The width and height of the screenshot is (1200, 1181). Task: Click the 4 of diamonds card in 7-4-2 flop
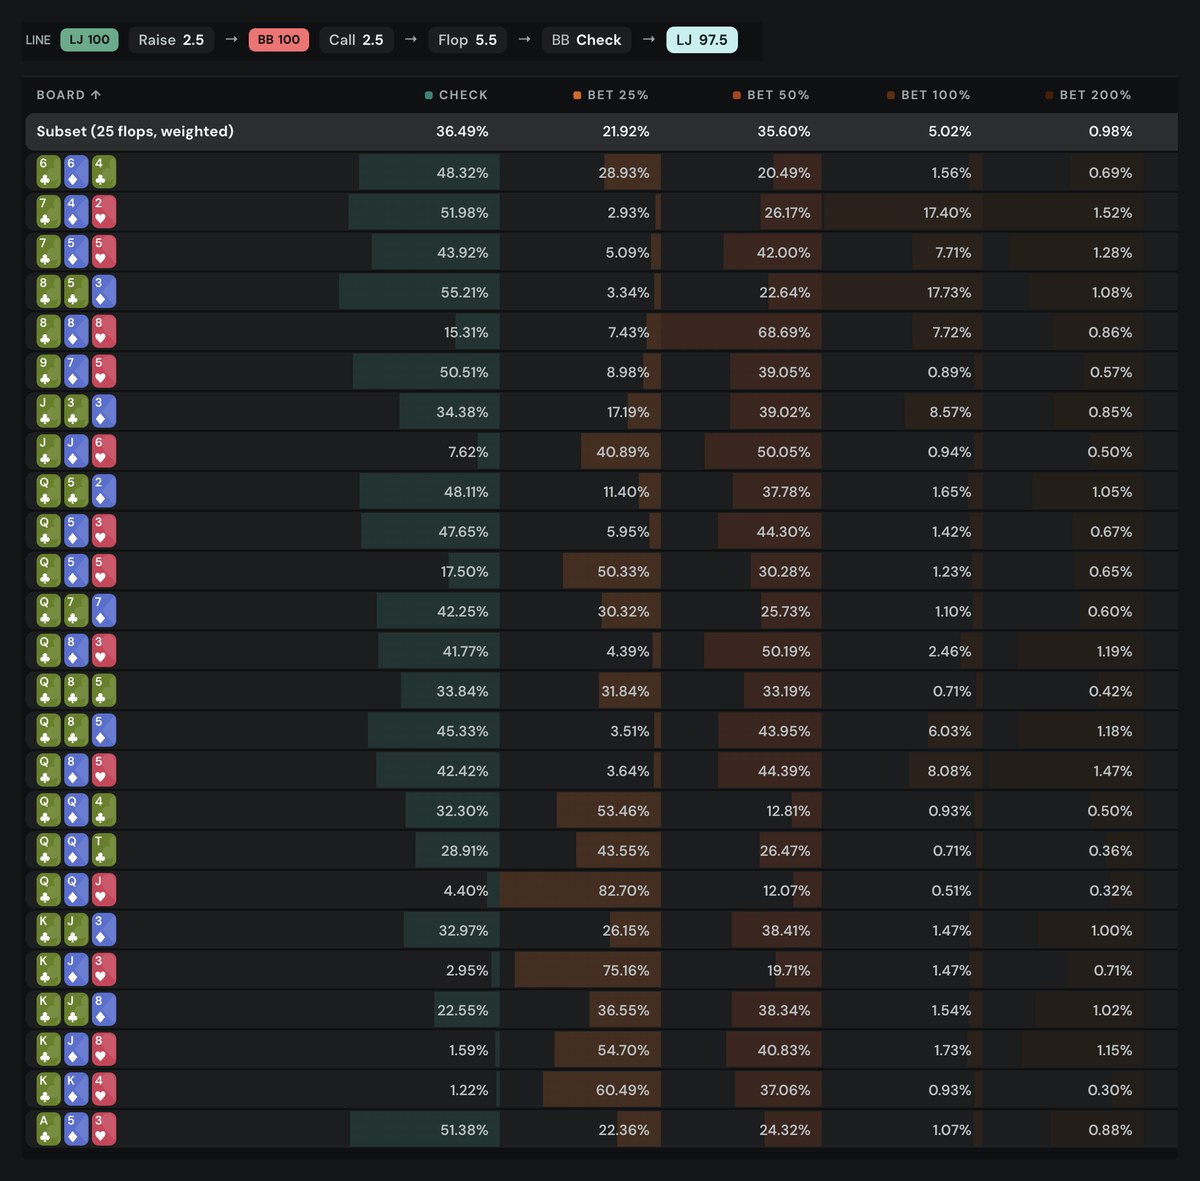point(76,212)
